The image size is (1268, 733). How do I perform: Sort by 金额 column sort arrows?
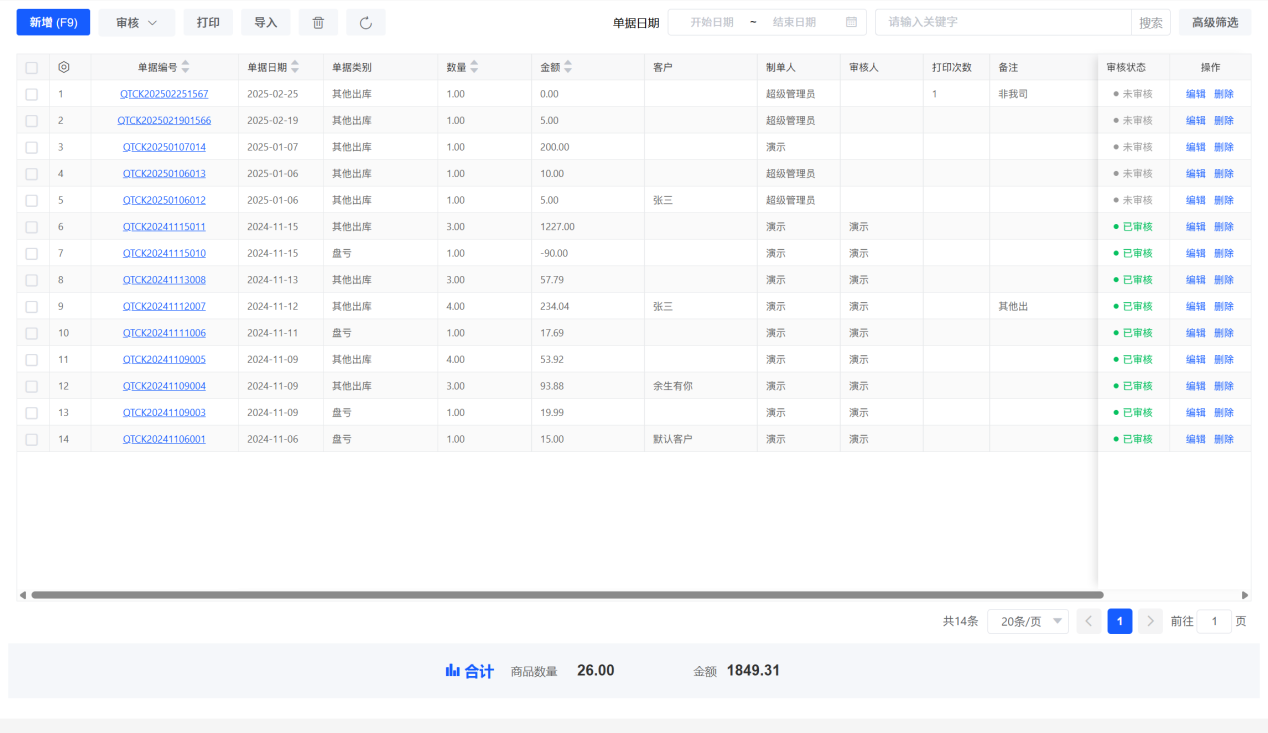568,67
